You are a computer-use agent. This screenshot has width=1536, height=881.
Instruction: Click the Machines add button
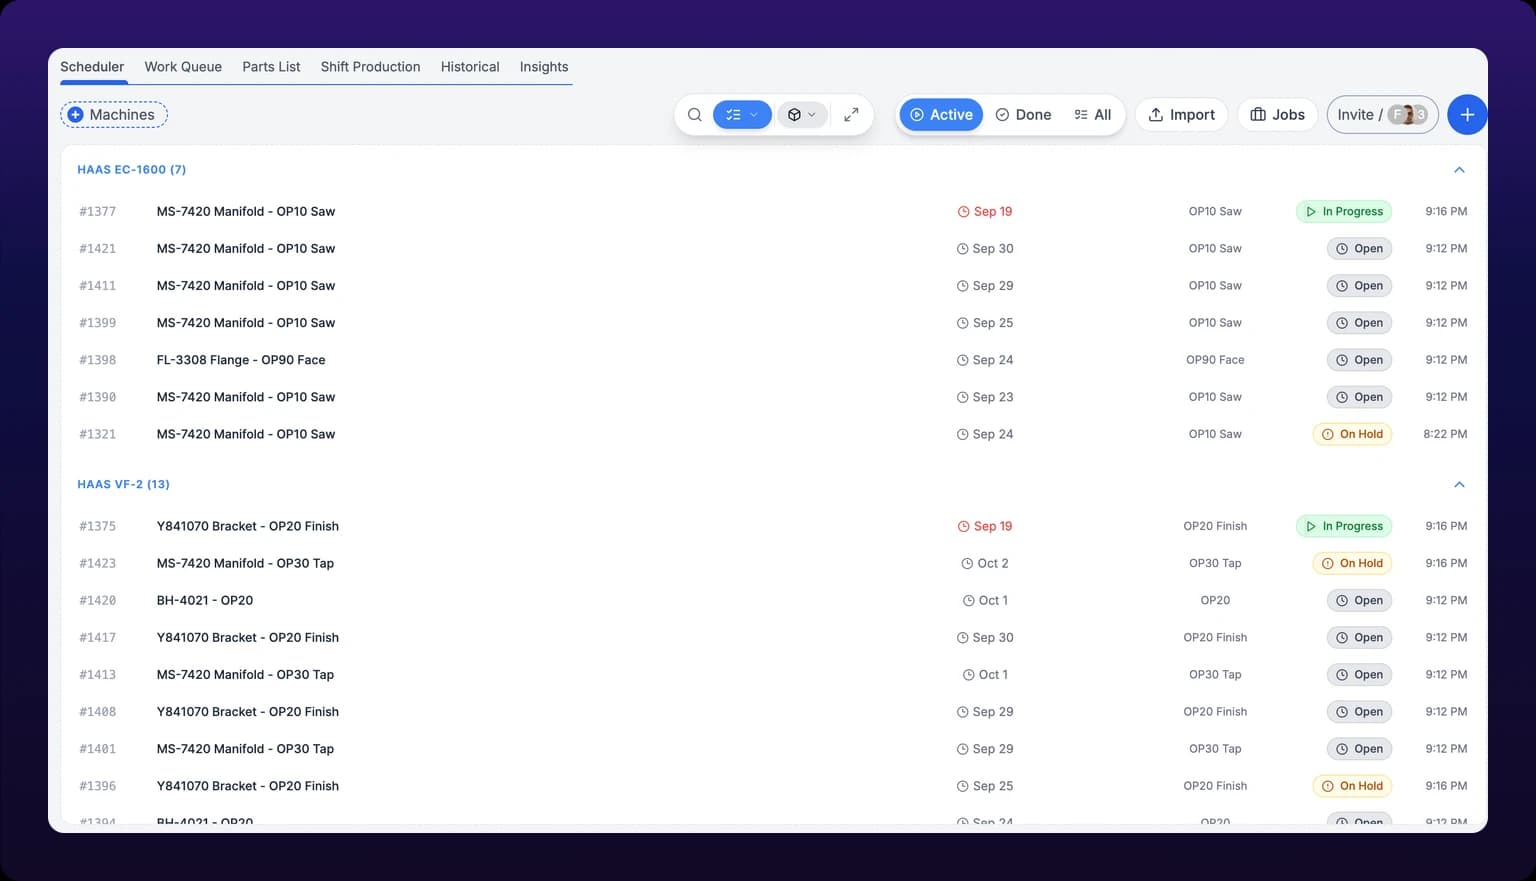114,115
